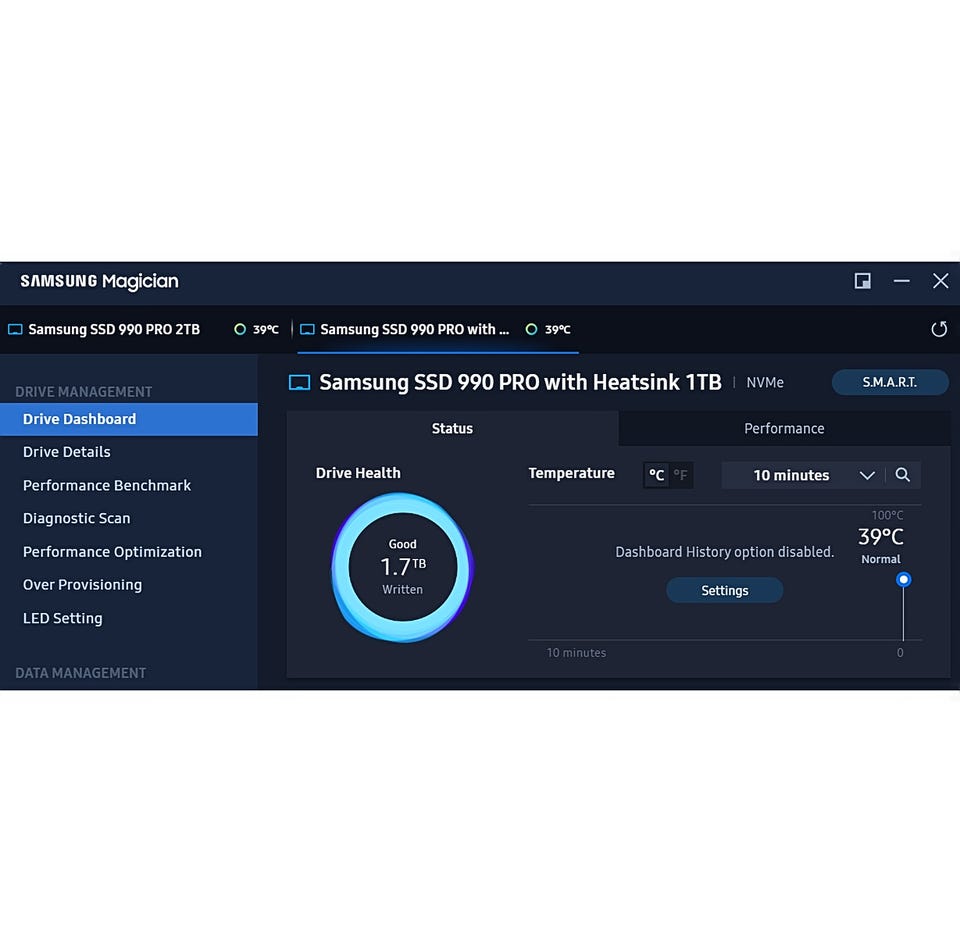Image resolution: width=960 pixels, height=952 pixels.
Task: Click the DATA MANAGEMENT section heading
Action: (81, 673)
